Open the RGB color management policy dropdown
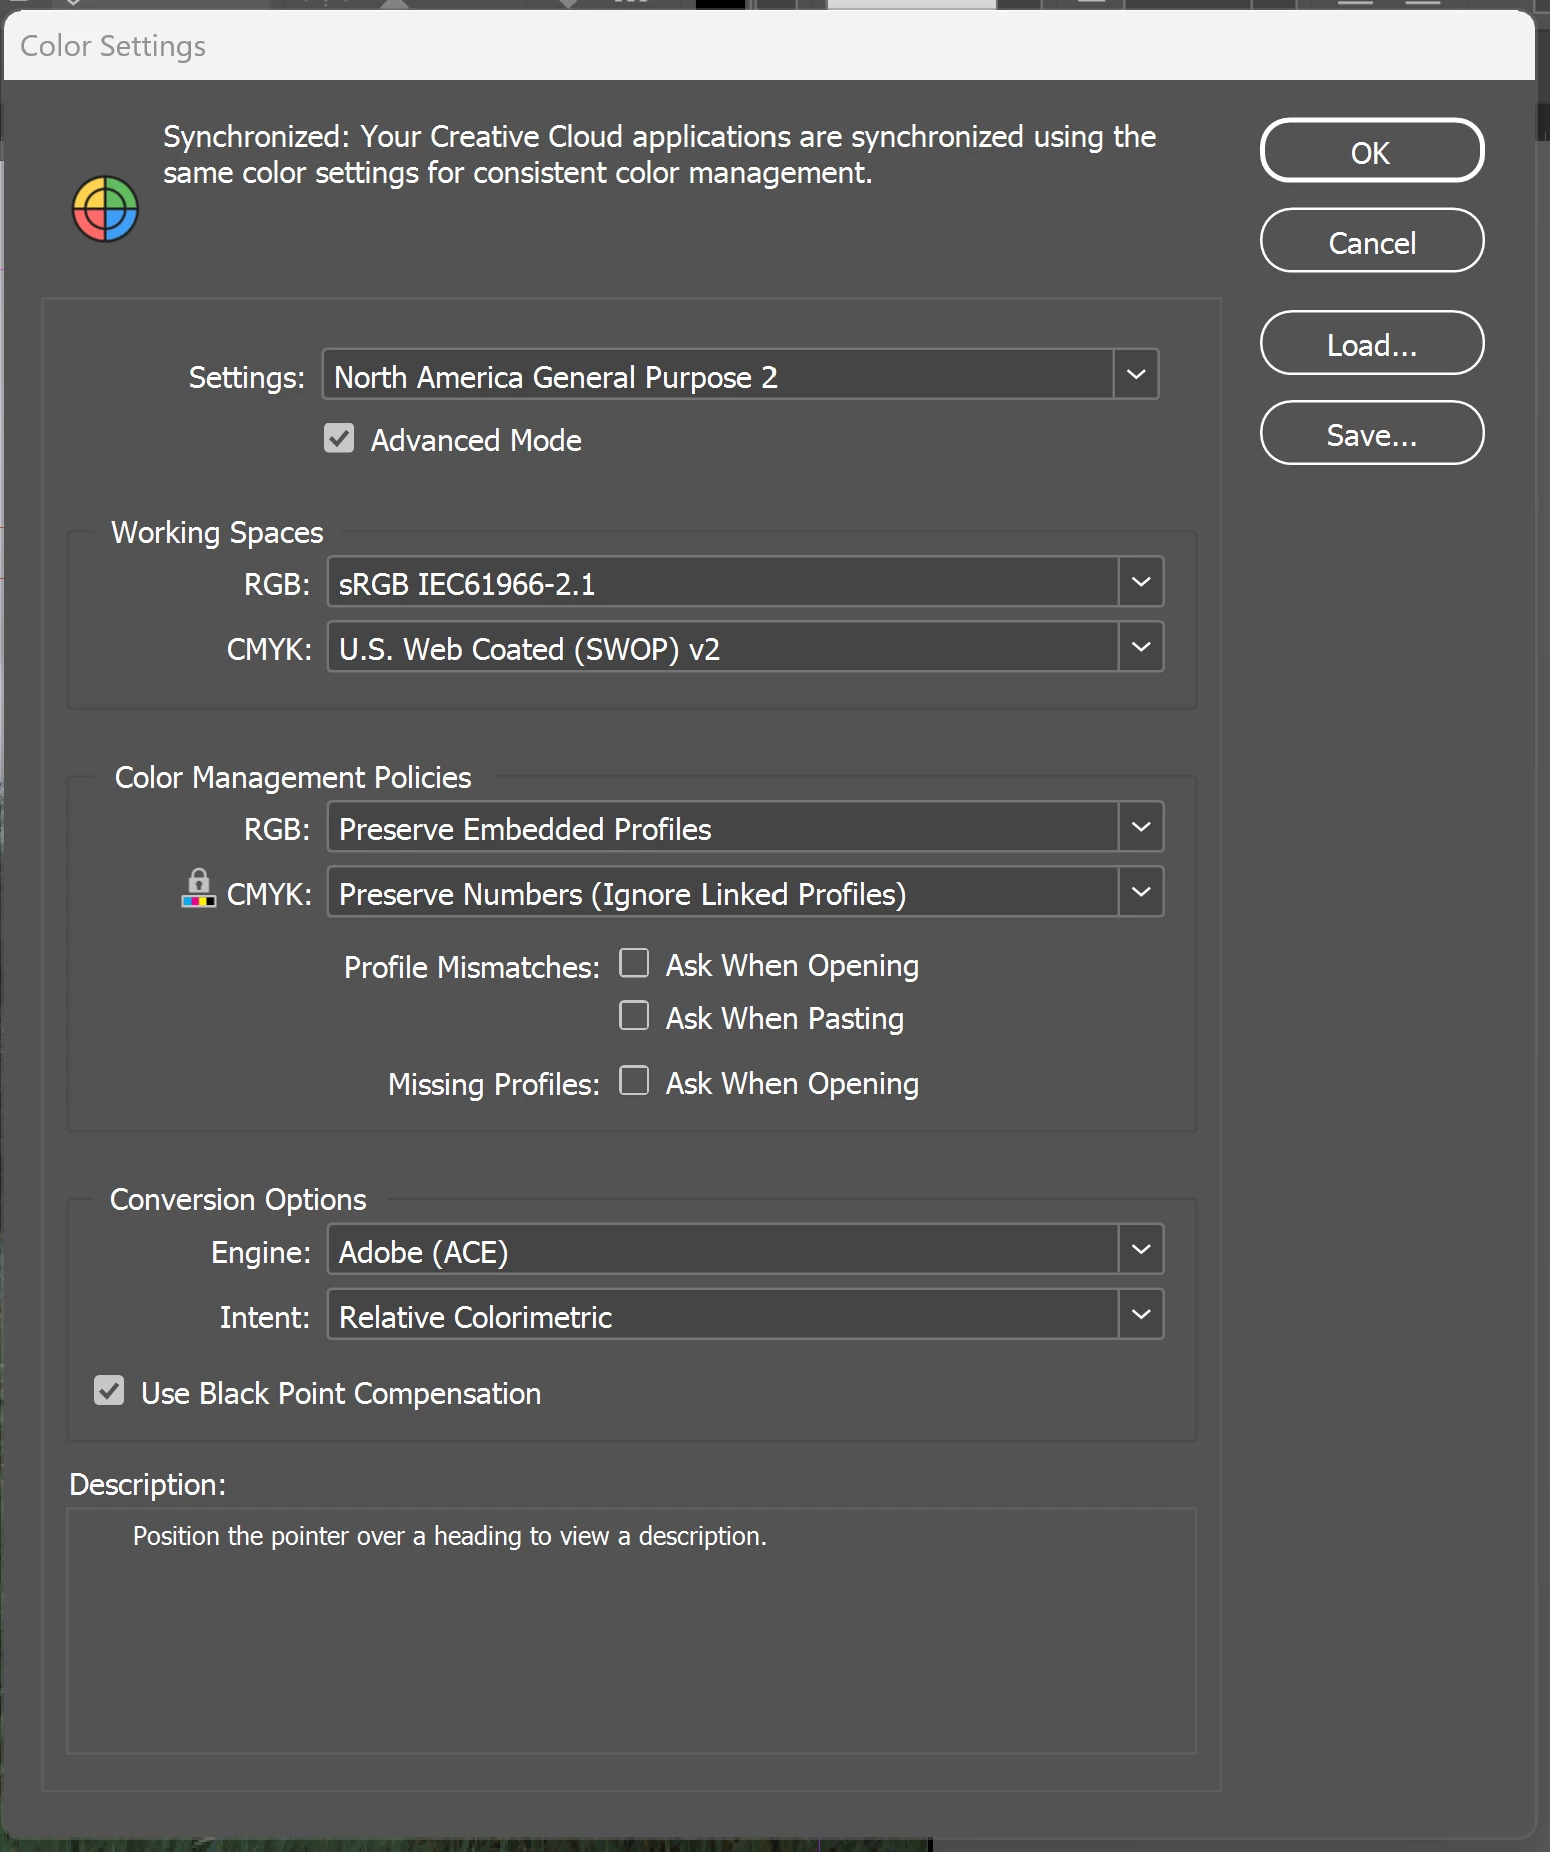 point(745,827)
